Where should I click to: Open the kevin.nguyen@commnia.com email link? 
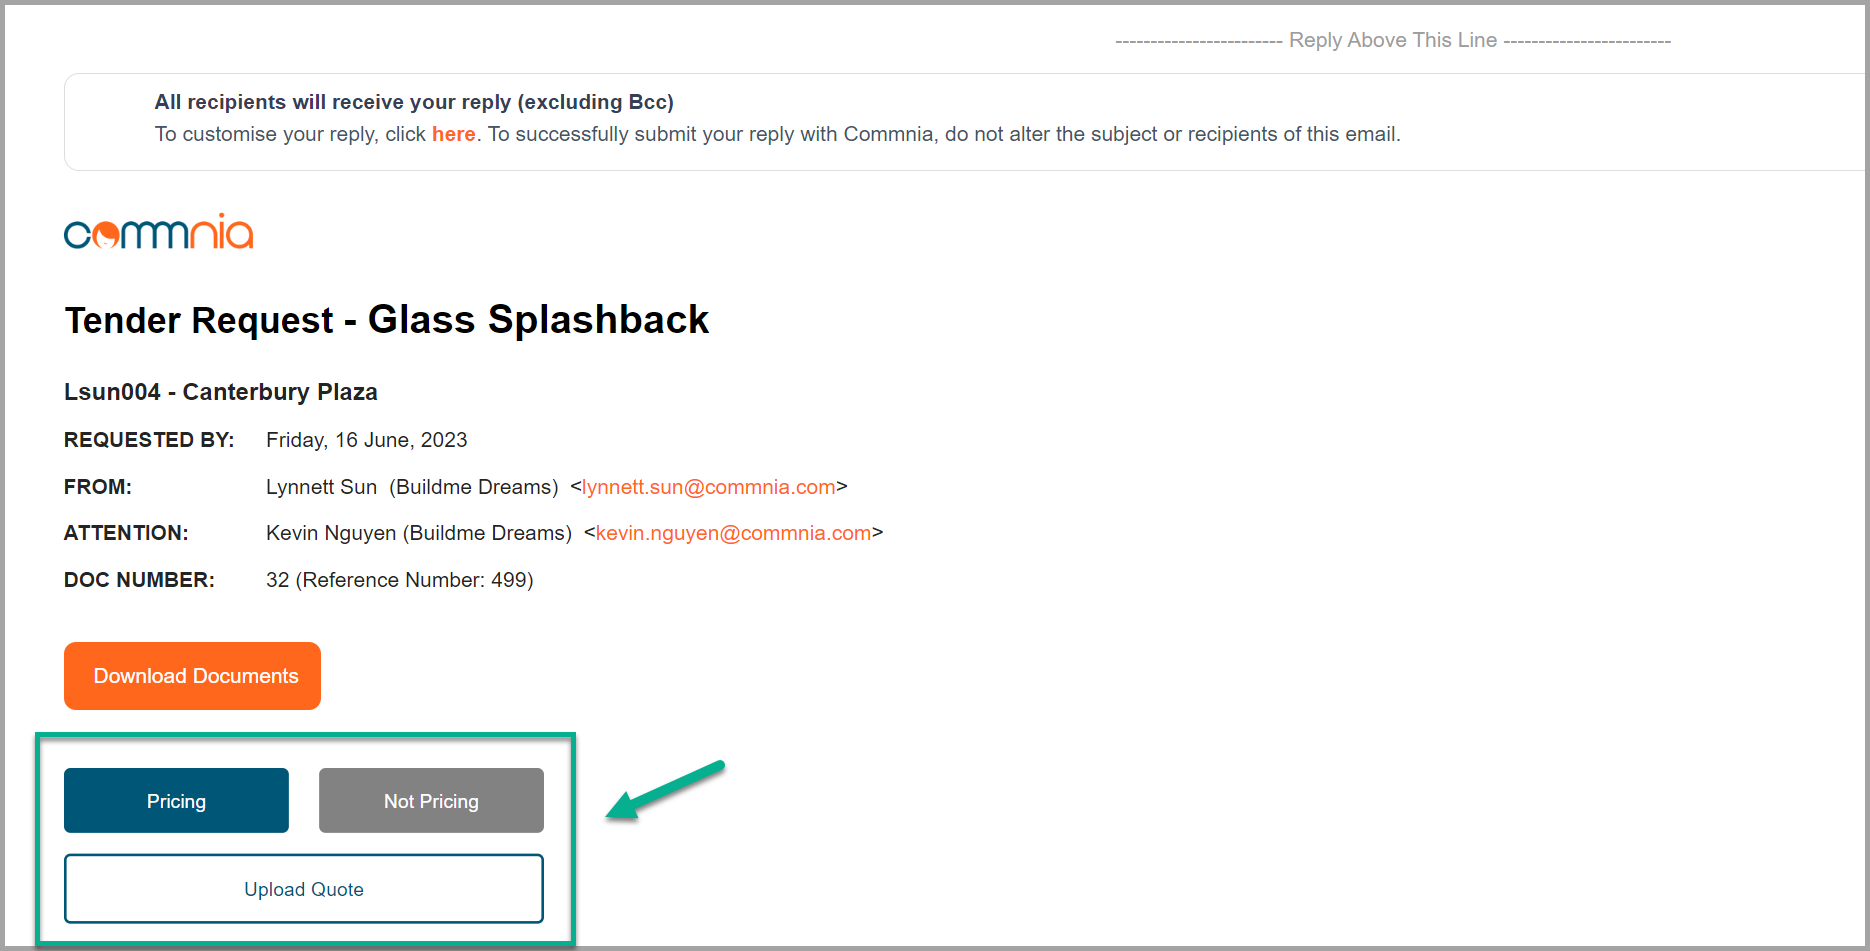(x=733, y=533)
